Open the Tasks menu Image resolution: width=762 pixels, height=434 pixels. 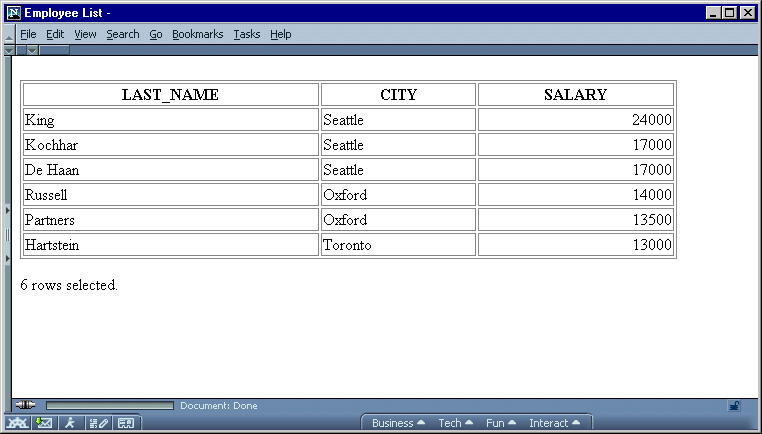pyautogui.click(x=246, y=34)
